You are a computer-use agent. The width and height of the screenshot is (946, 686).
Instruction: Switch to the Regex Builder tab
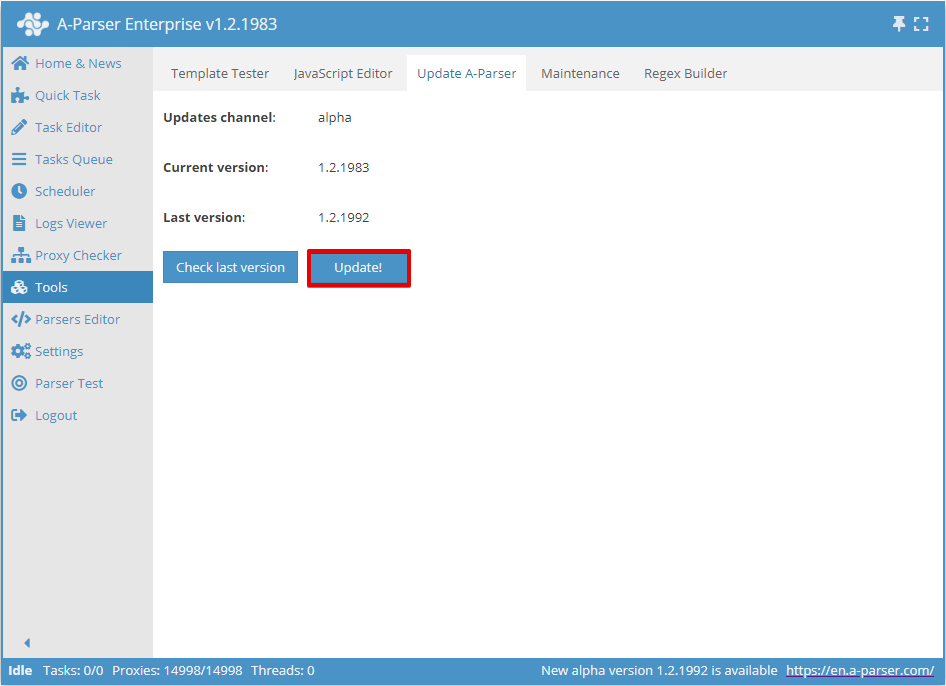(x=685, y=73)
